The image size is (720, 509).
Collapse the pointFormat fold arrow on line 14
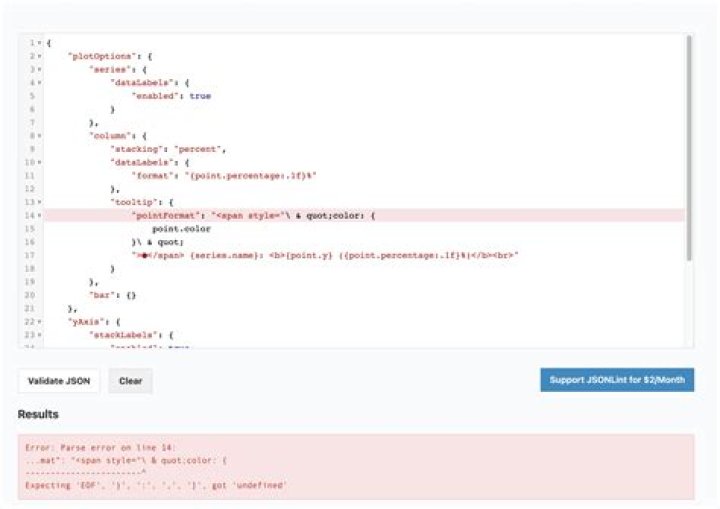pos(39,215)
